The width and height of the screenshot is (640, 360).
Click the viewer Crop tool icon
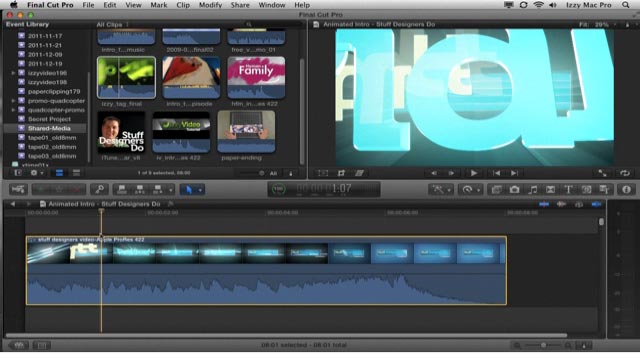tap(341, 173)
